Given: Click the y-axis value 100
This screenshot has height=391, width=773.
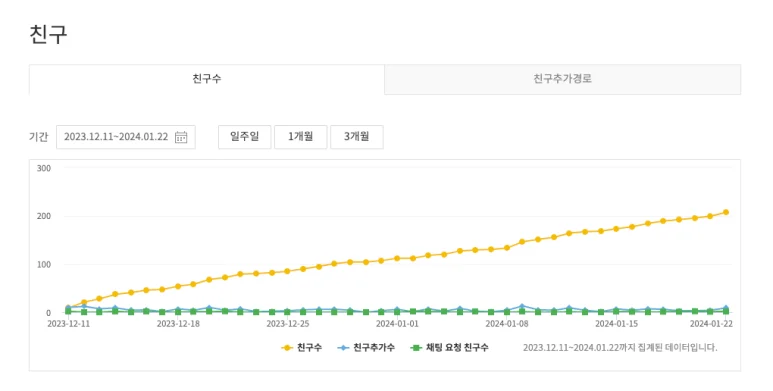Looking at the screenshot, I should (x=44, y=265).
